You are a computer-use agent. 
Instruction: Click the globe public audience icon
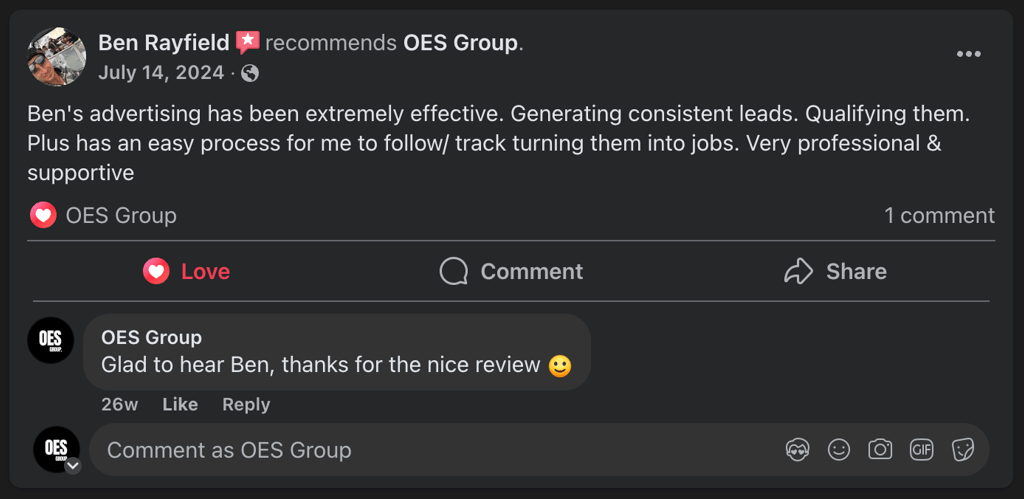pyautogui.click(x=250, y=73)
